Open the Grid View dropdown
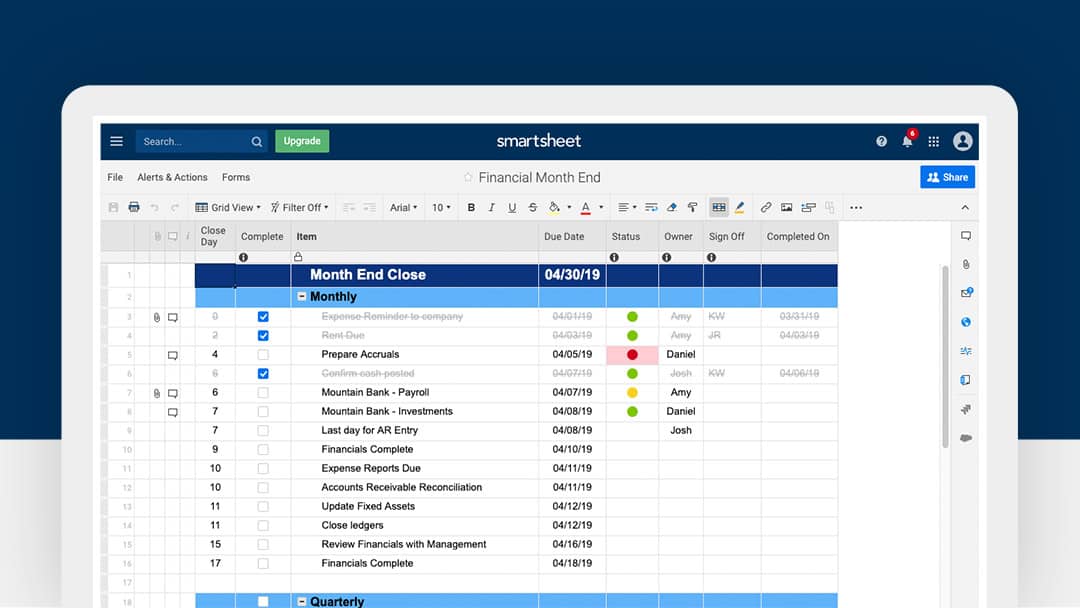1080x608 pixels. 227,207
